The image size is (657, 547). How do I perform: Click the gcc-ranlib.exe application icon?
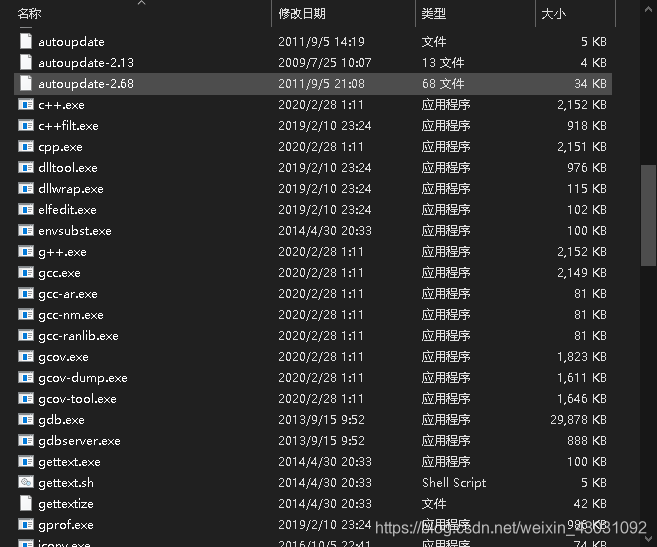coord(26,335)
